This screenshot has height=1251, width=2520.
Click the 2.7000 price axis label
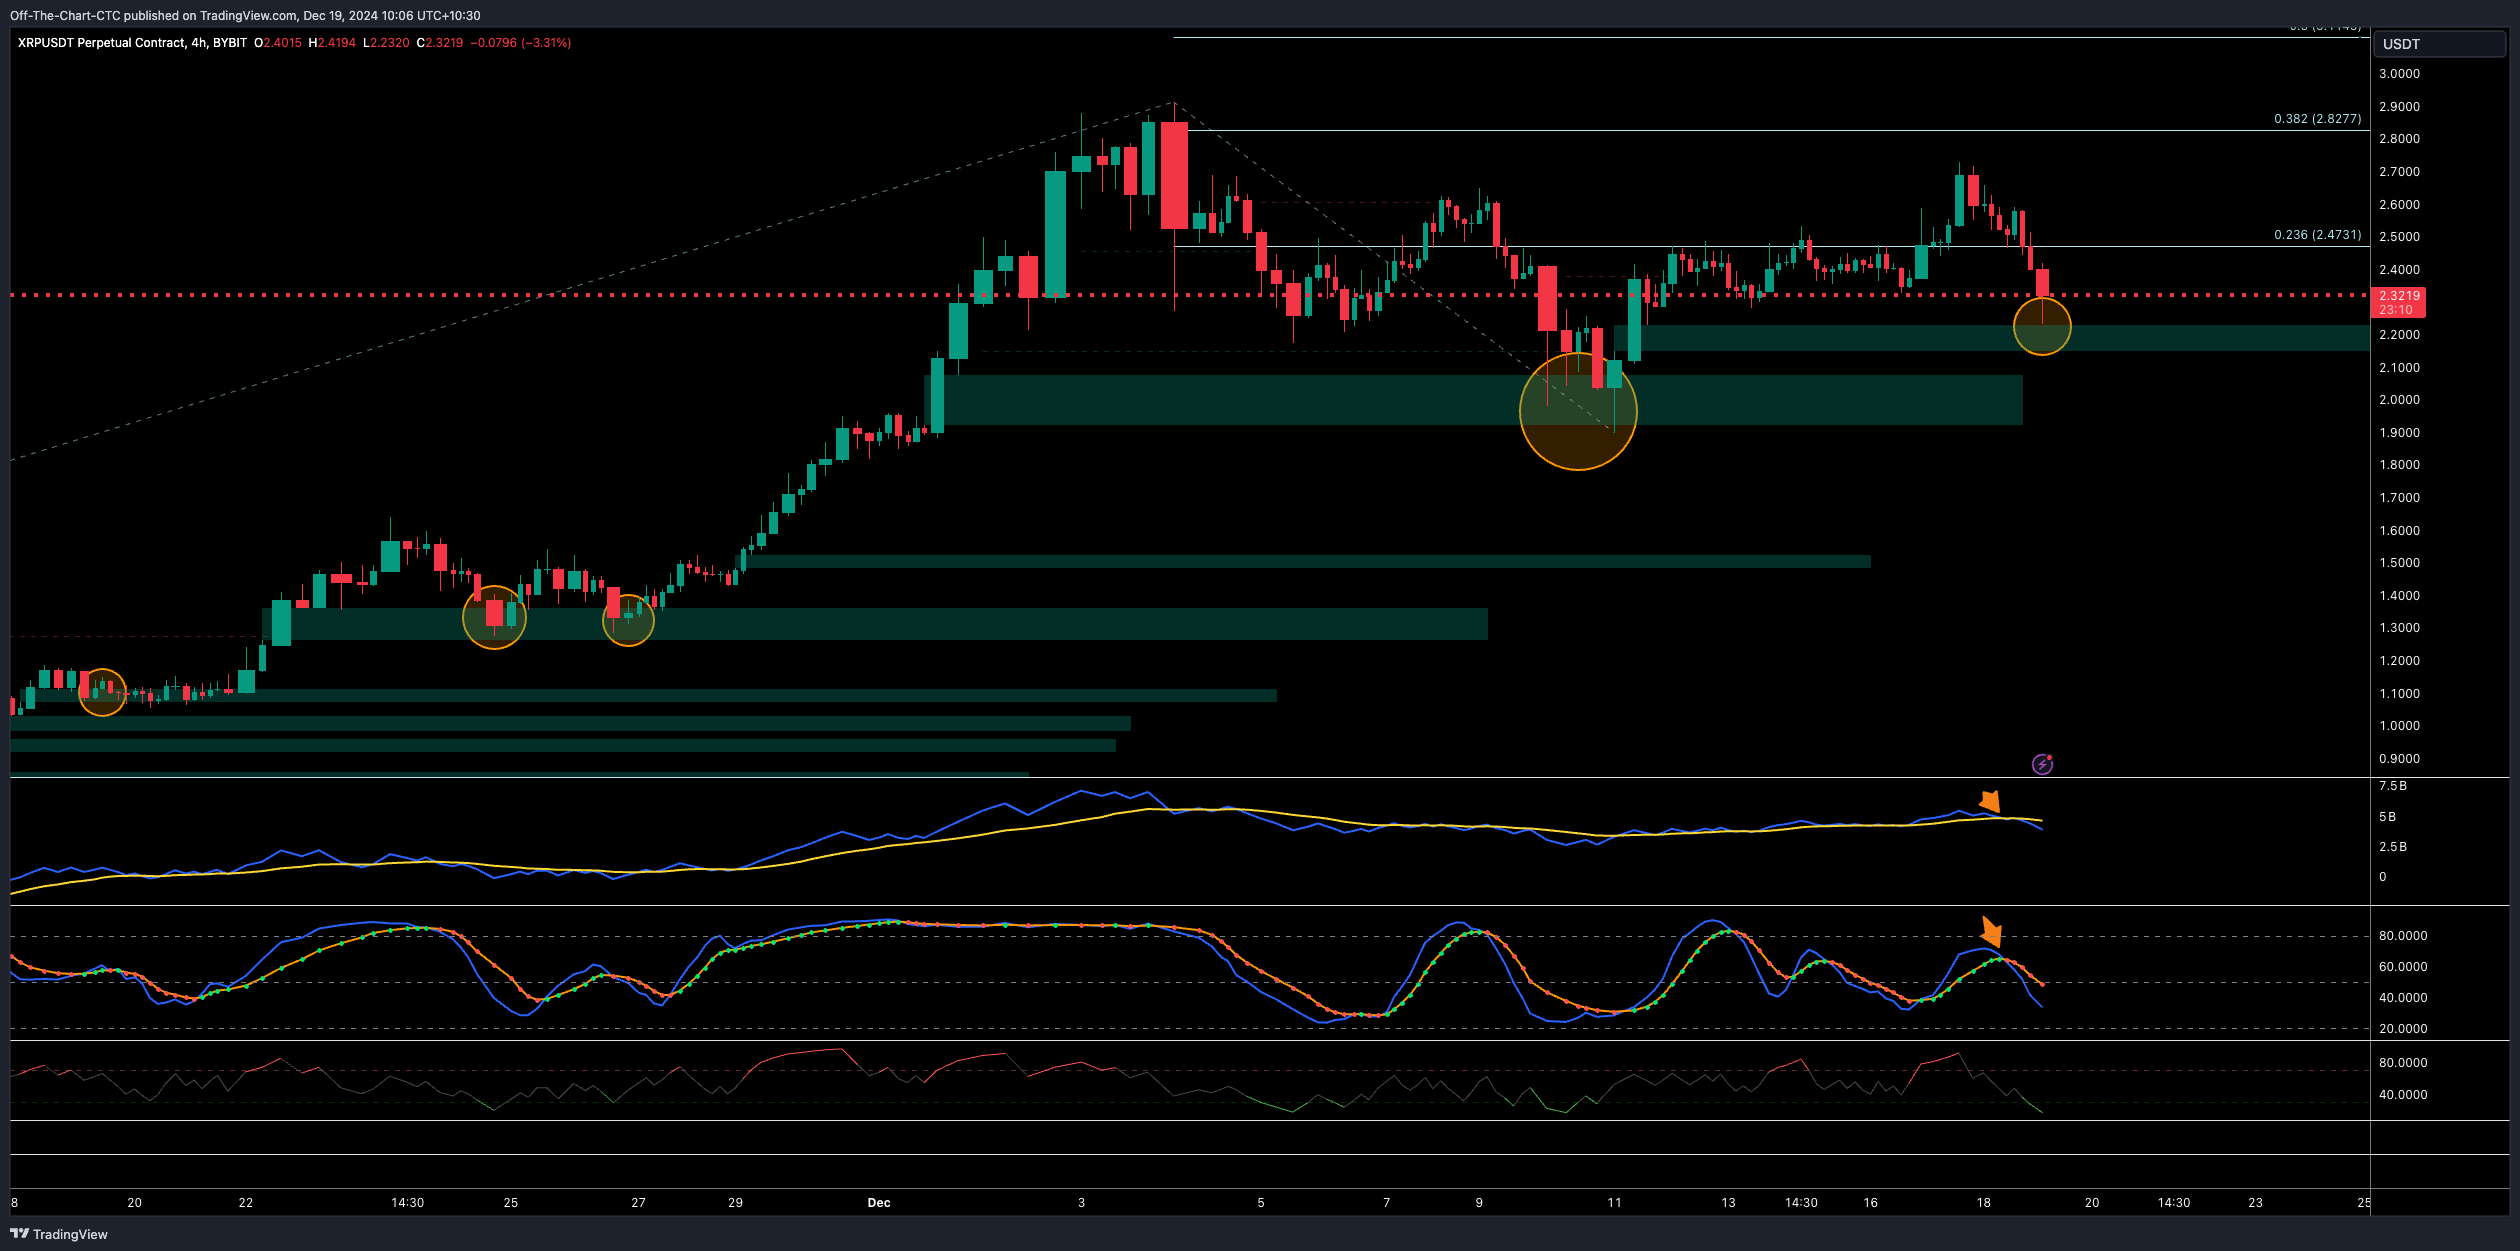click(2399, 172)
